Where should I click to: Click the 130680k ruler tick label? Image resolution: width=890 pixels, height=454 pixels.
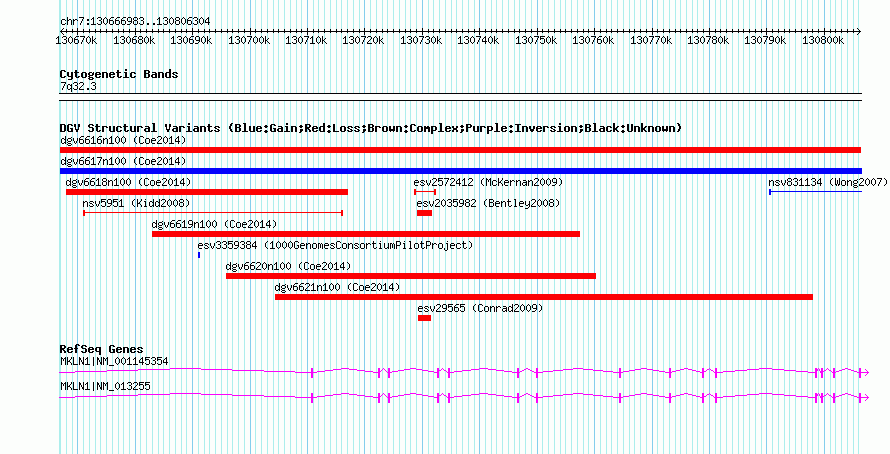tap(135, 40)
